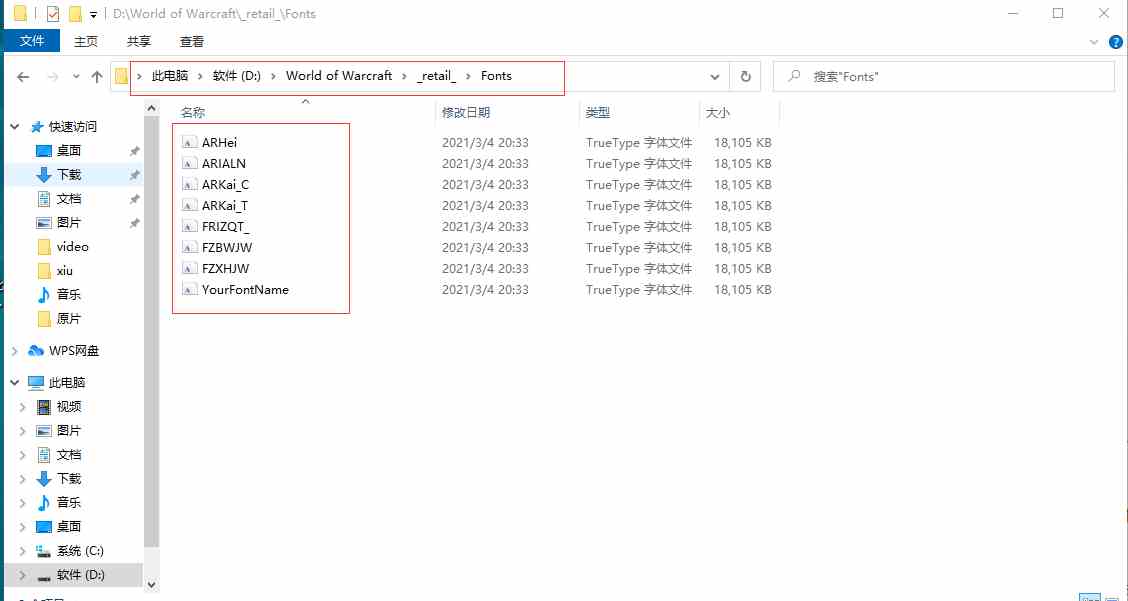Select the 图片 folder under Quick Access

point(70,223)
